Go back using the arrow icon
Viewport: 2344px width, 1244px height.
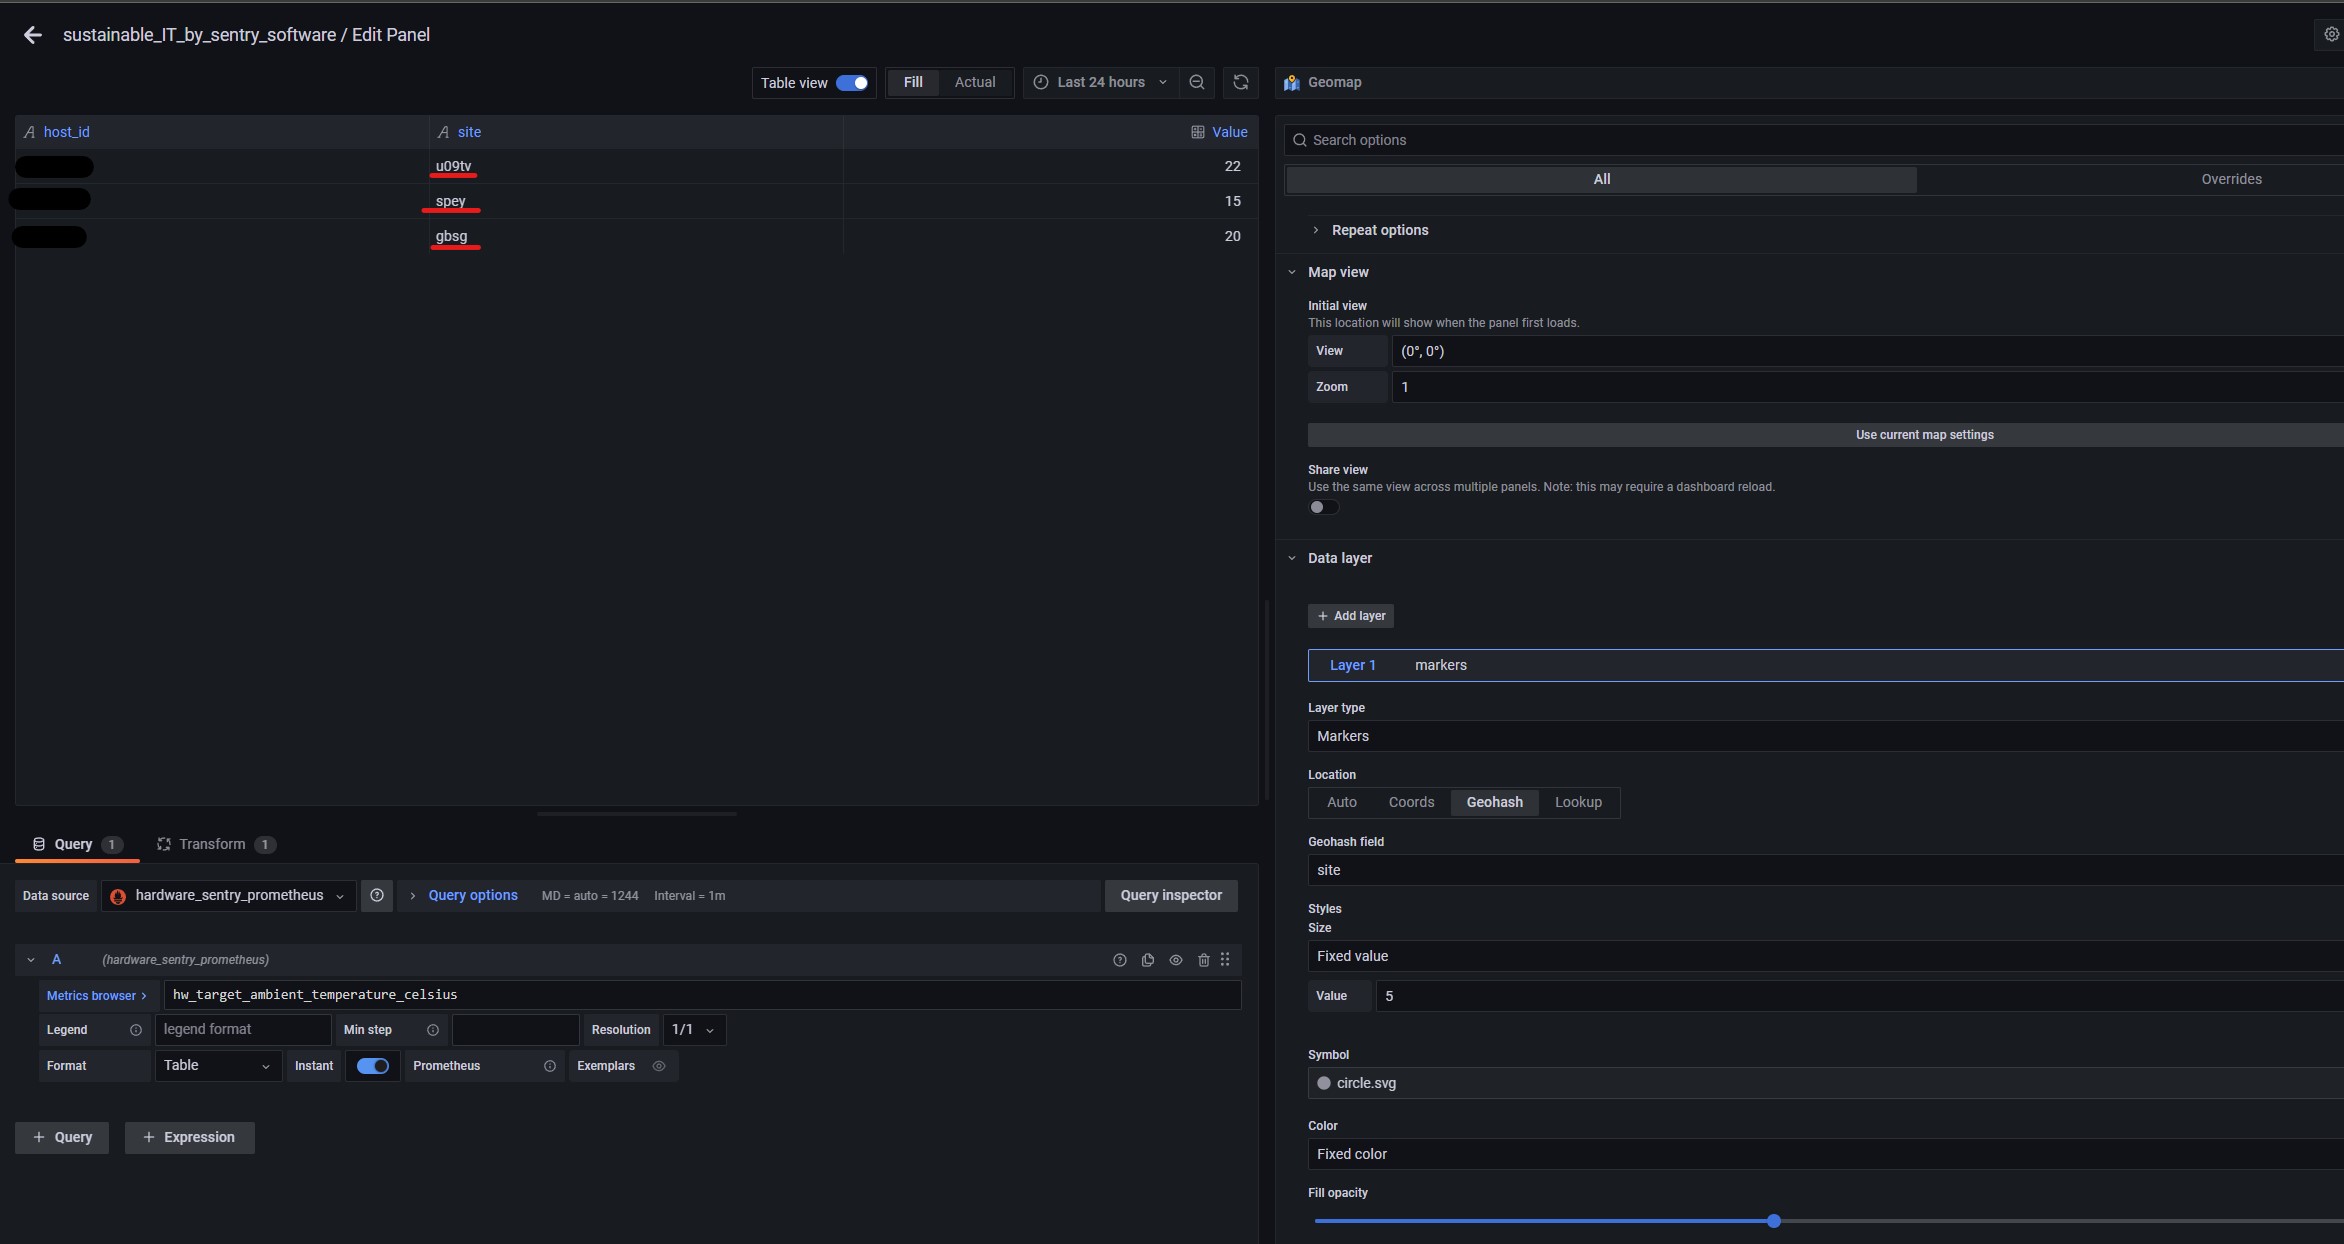[x=33, y=35]
